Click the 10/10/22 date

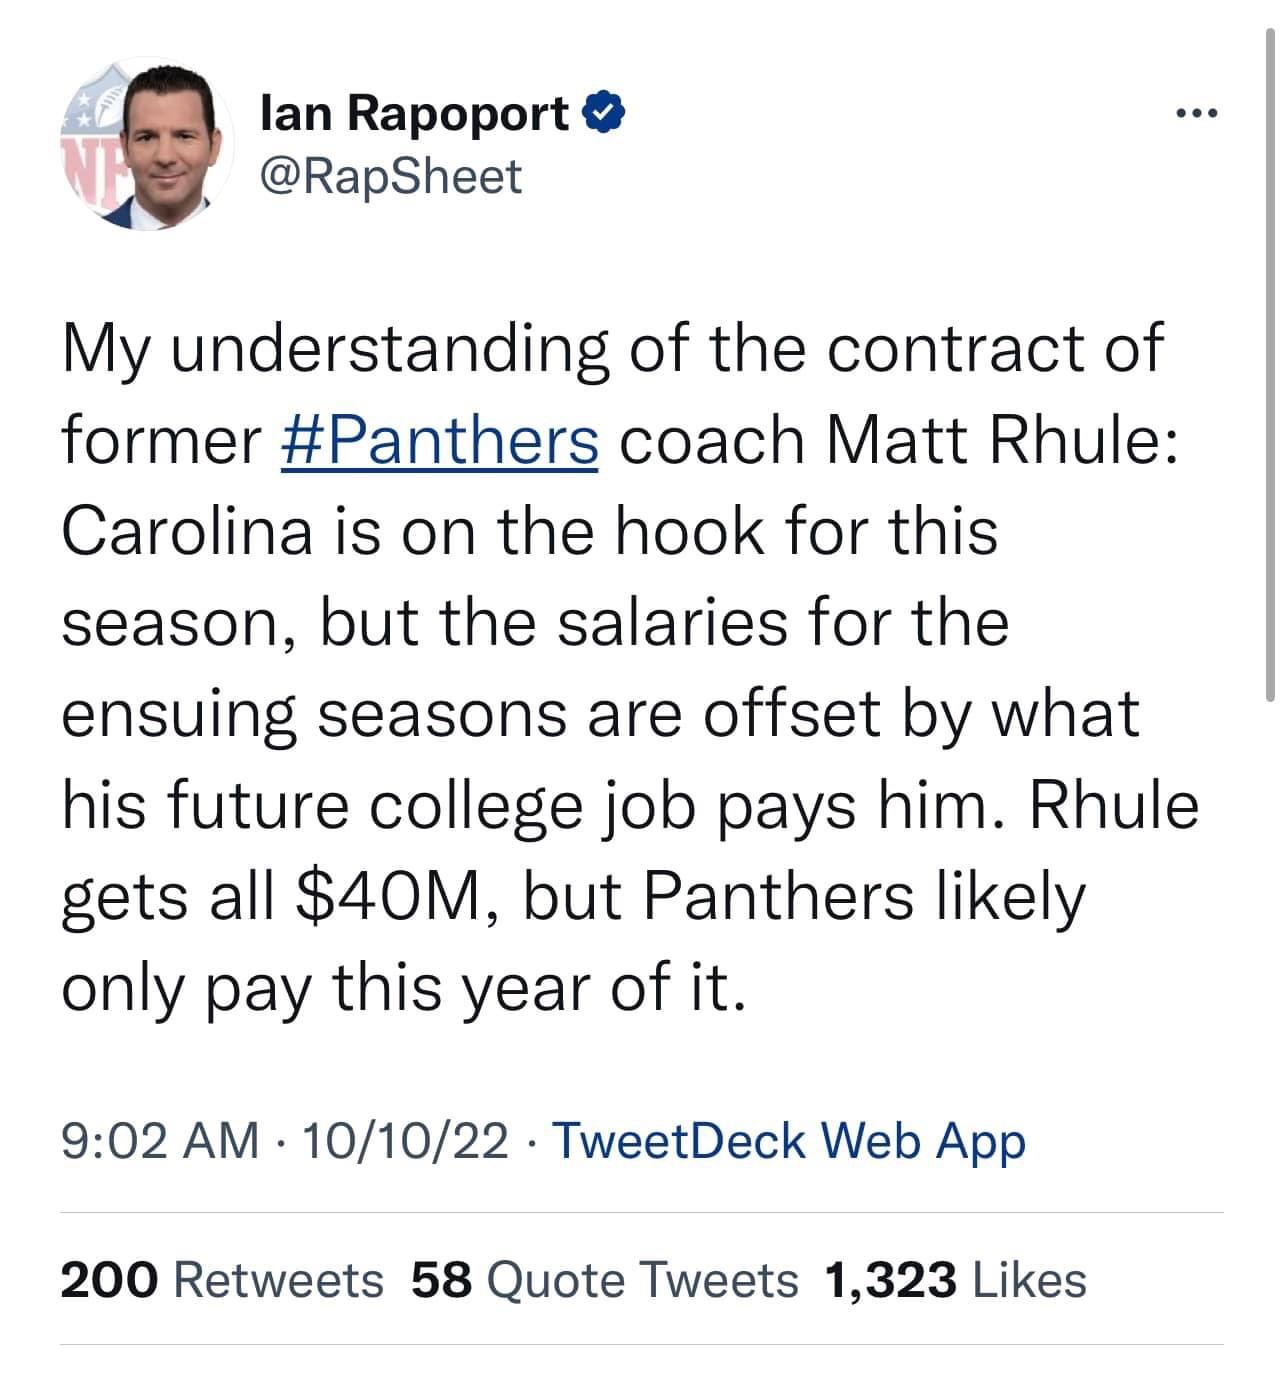click(410, 1141)
